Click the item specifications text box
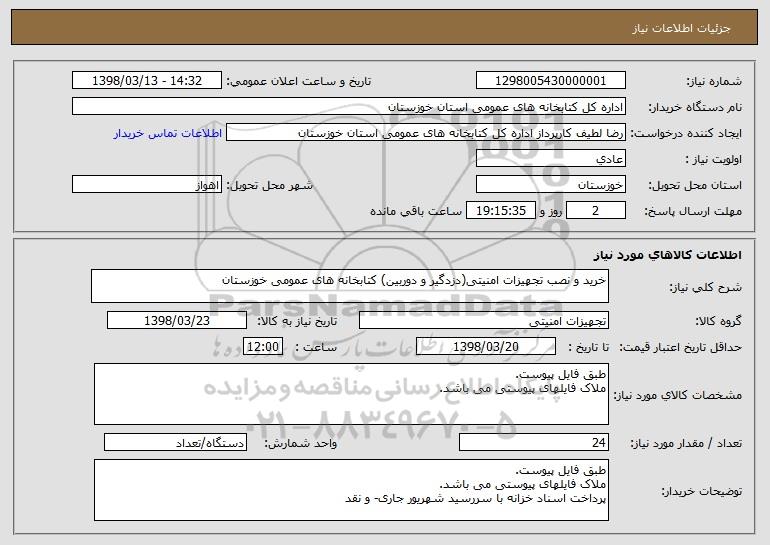Image resolution: width=770 pixels, height=545 pixels. coord(351,394)
